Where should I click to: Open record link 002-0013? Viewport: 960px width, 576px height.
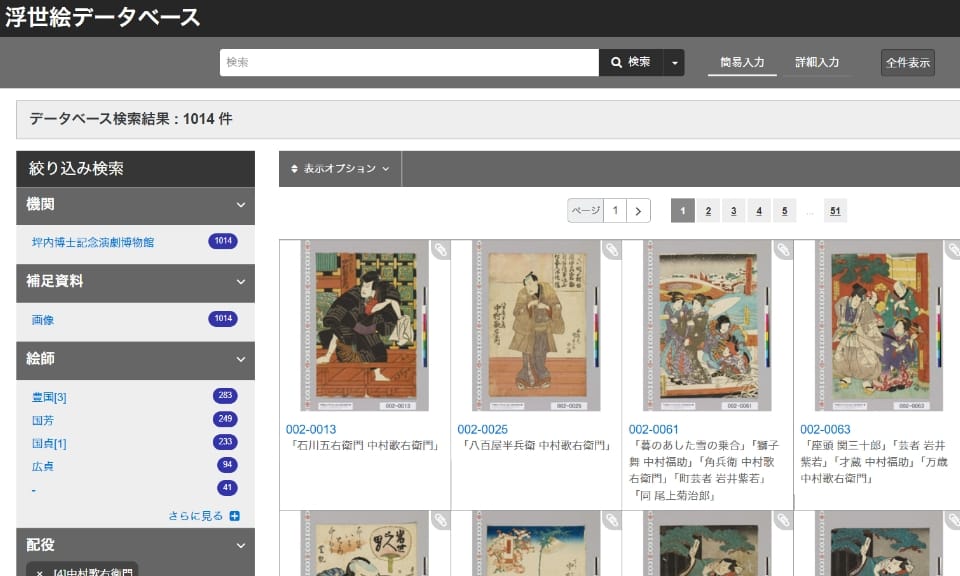pyautogui.click(x=311, y=430)
